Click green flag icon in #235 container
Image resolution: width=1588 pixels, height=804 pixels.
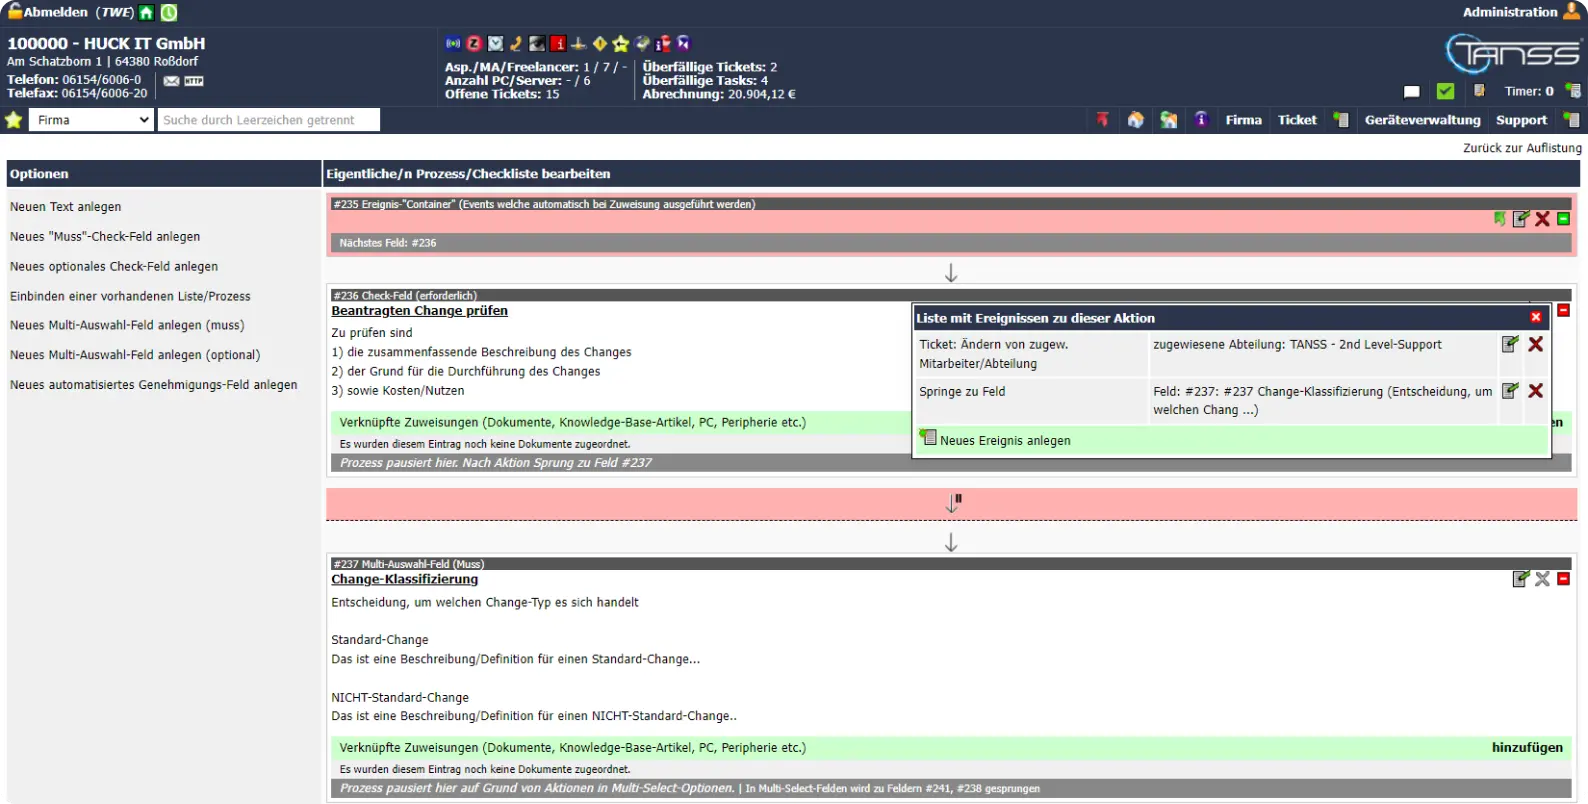[1499, 219]
